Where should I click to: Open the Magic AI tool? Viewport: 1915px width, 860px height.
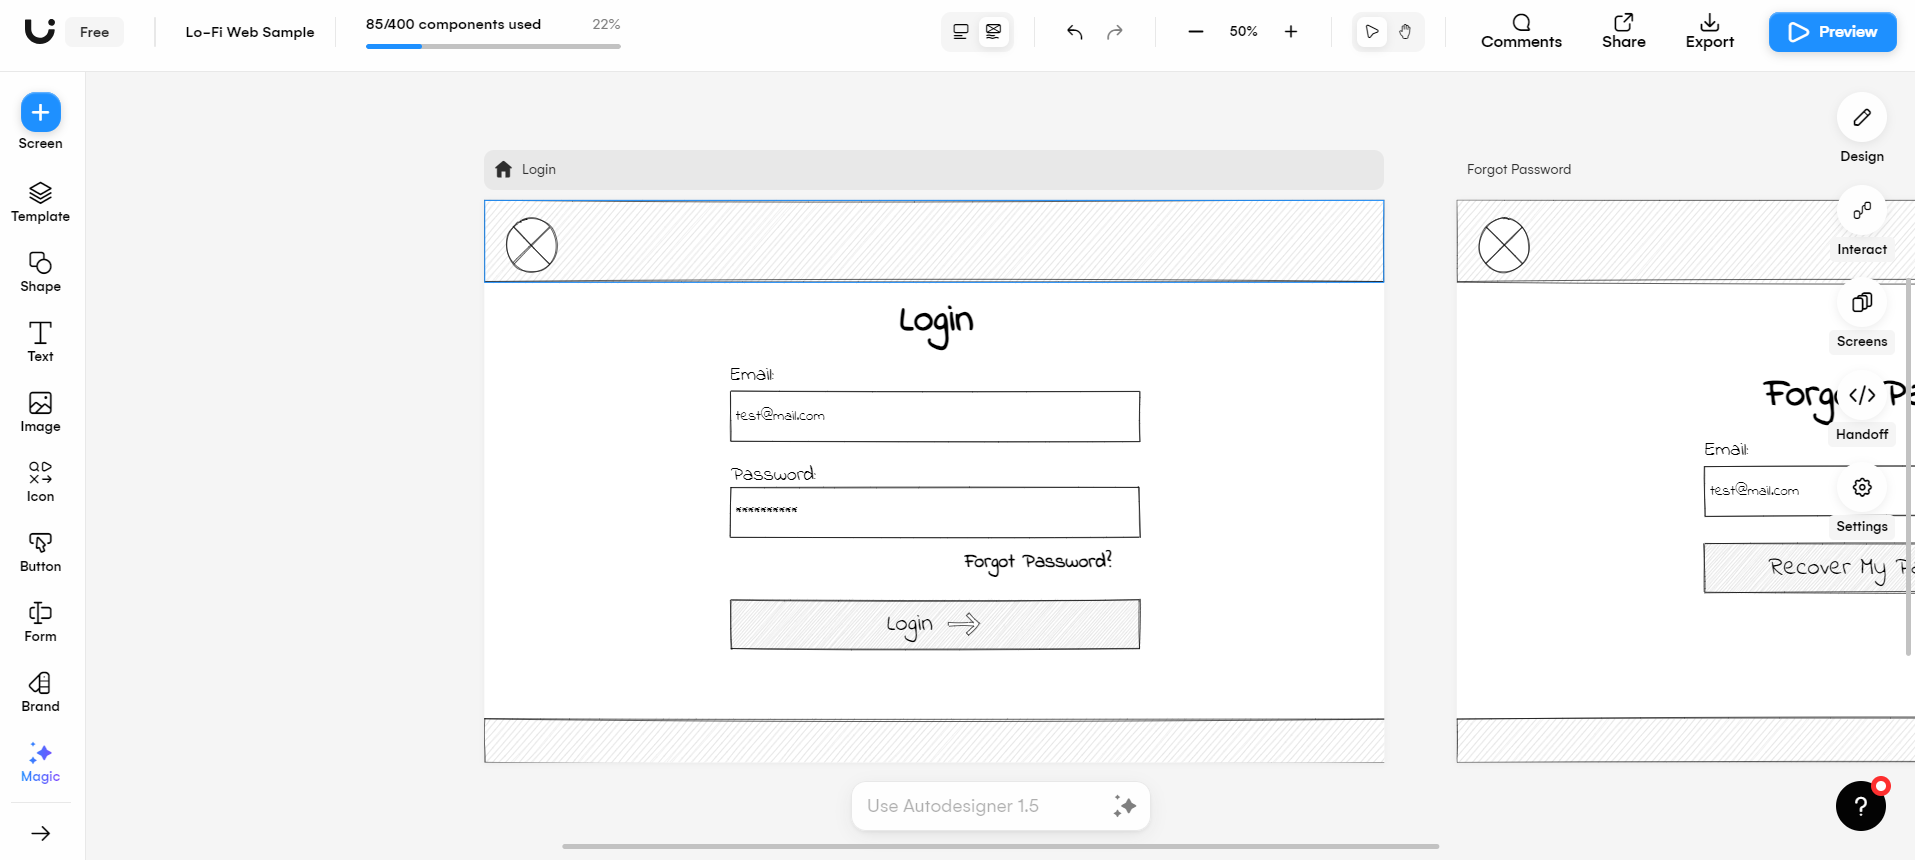coord(40,761)
